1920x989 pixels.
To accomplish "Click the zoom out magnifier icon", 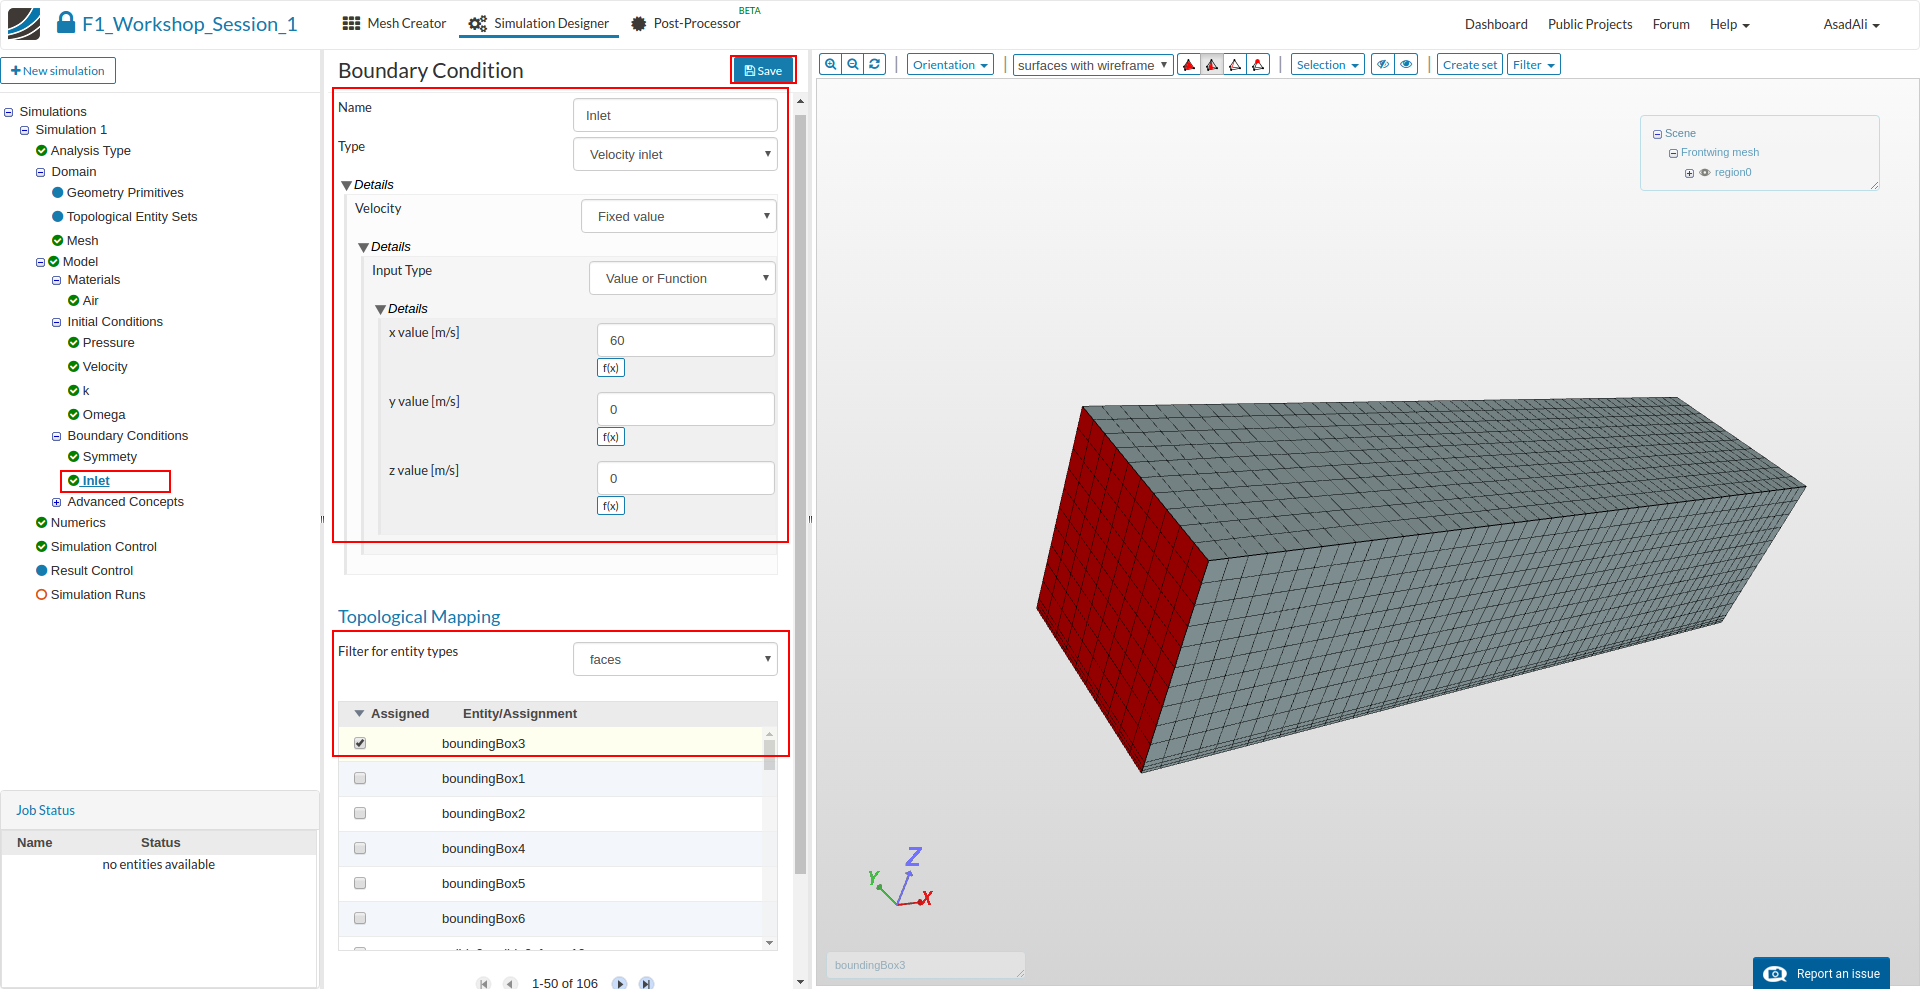I will click(853, 65).
